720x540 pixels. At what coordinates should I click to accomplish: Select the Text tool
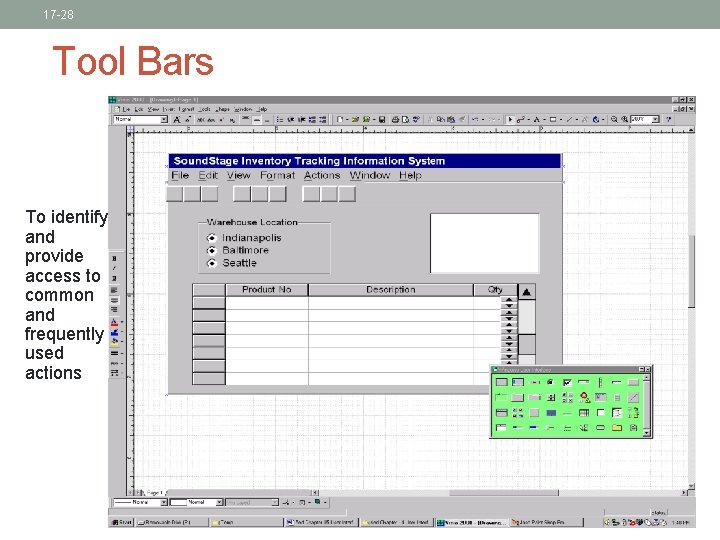536,119
